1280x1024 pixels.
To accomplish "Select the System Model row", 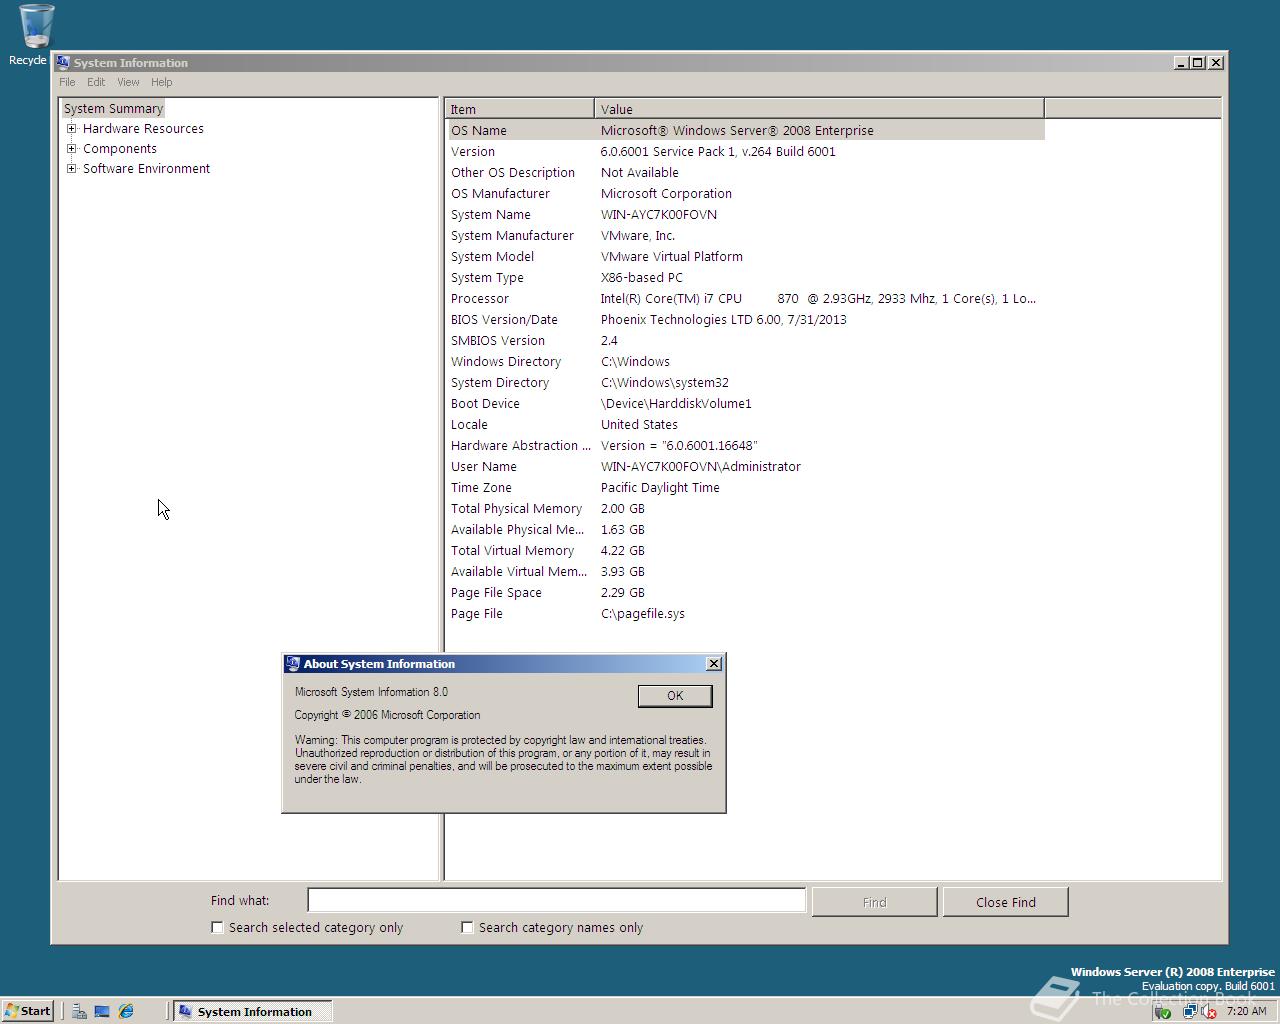I will point(745,256).
